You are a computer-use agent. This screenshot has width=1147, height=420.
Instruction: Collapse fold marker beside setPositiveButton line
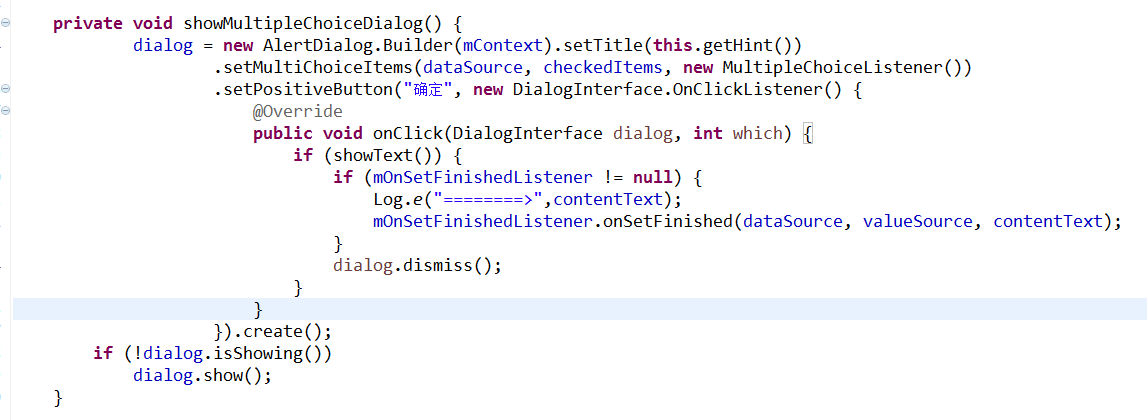[5, 89]
